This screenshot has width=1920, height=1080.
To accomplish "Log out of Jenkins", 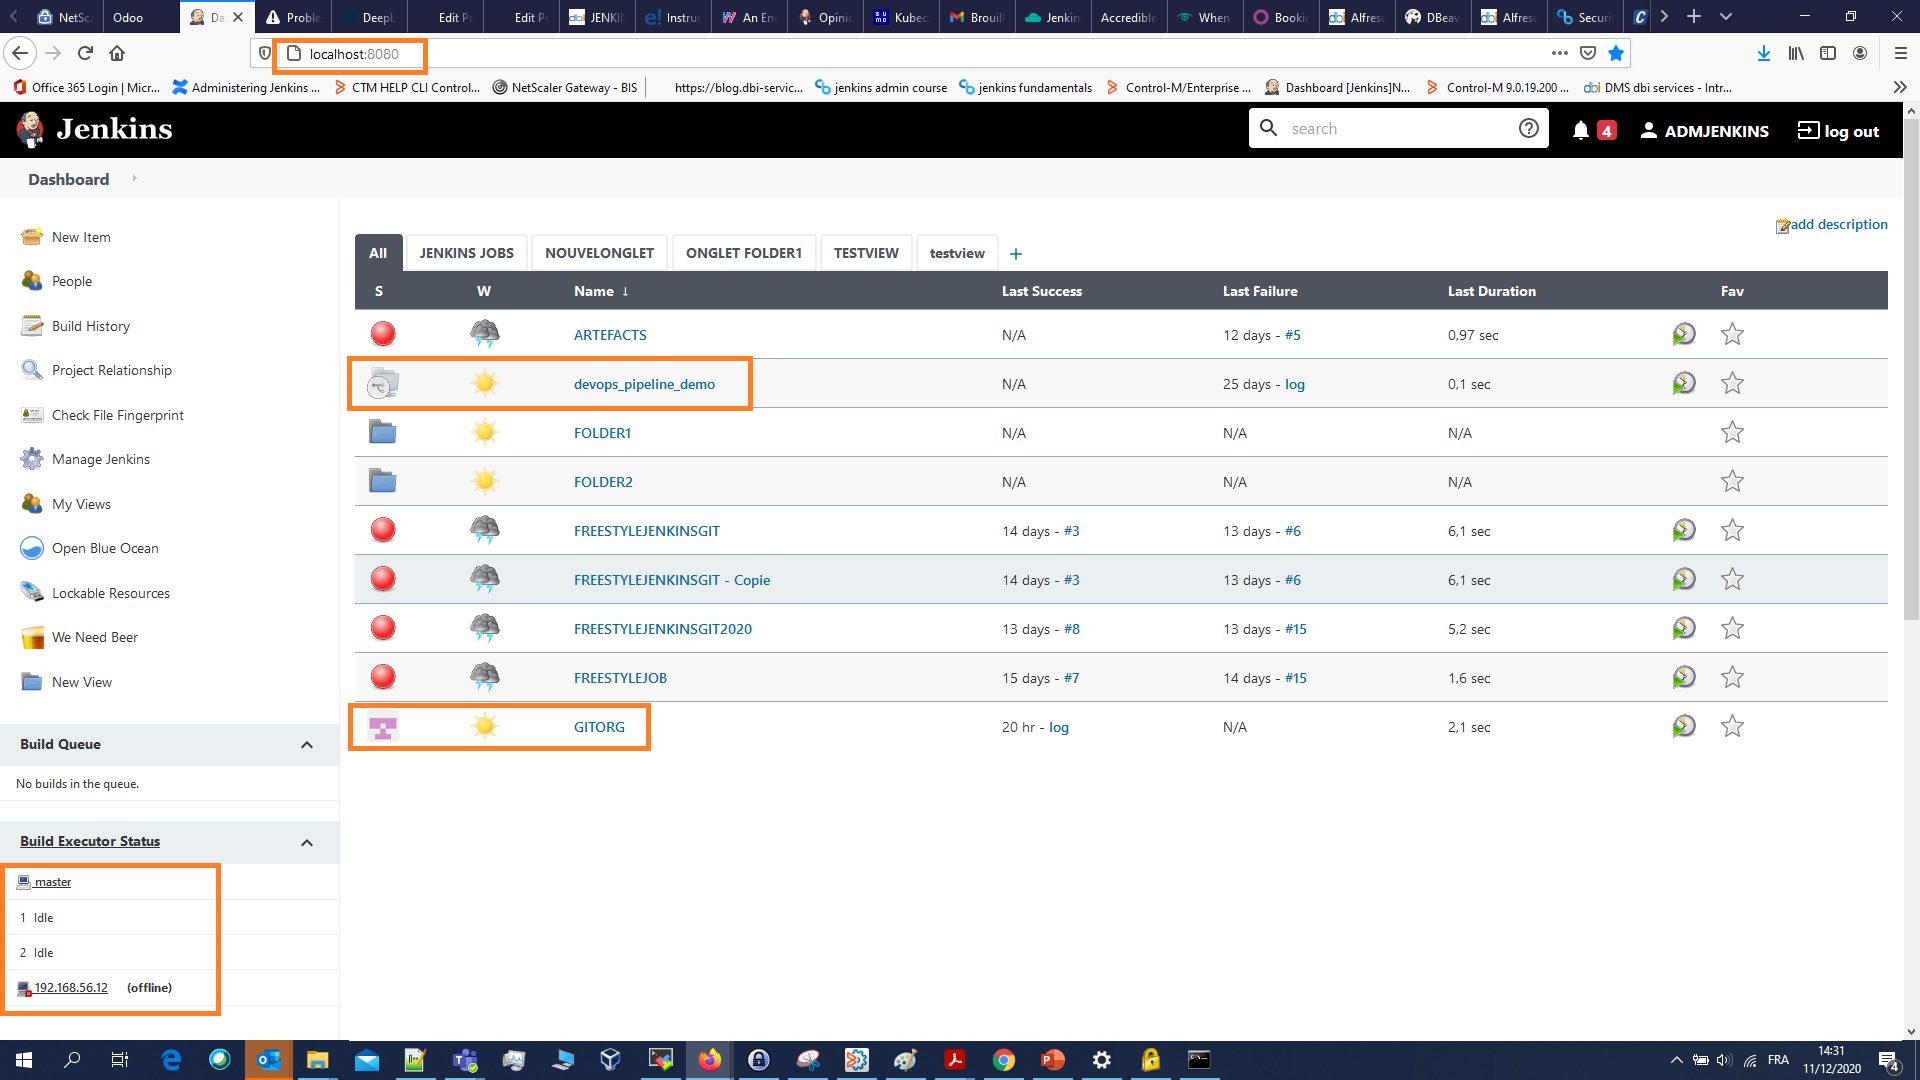I will tap(1838, 131).
